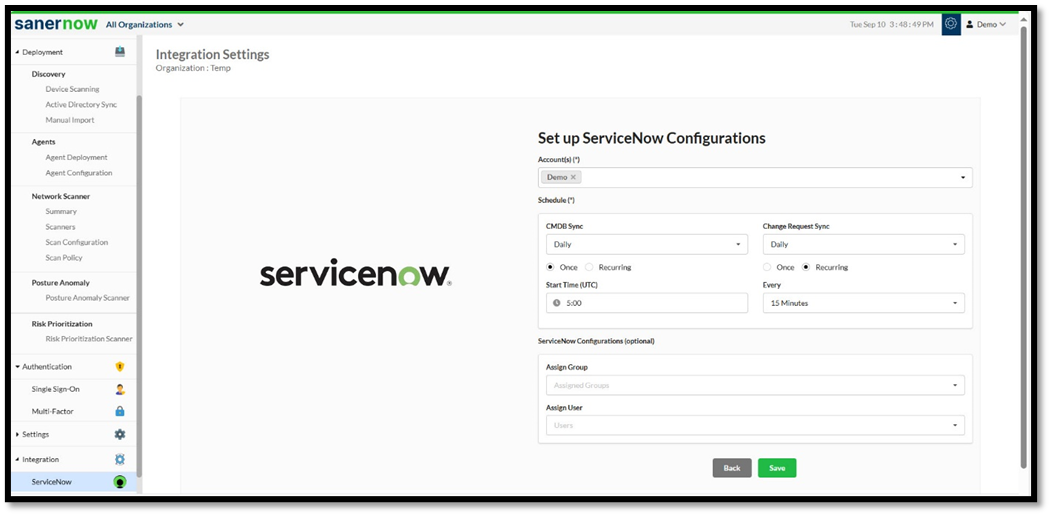Click the Start Time (UTC) field

point(647,303)
